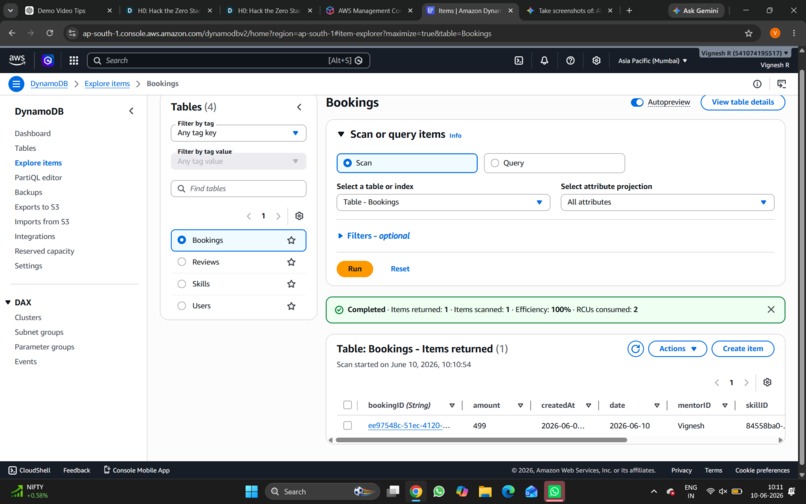
Task: Open the Actions dropdown button
Action: pos(677,349)
